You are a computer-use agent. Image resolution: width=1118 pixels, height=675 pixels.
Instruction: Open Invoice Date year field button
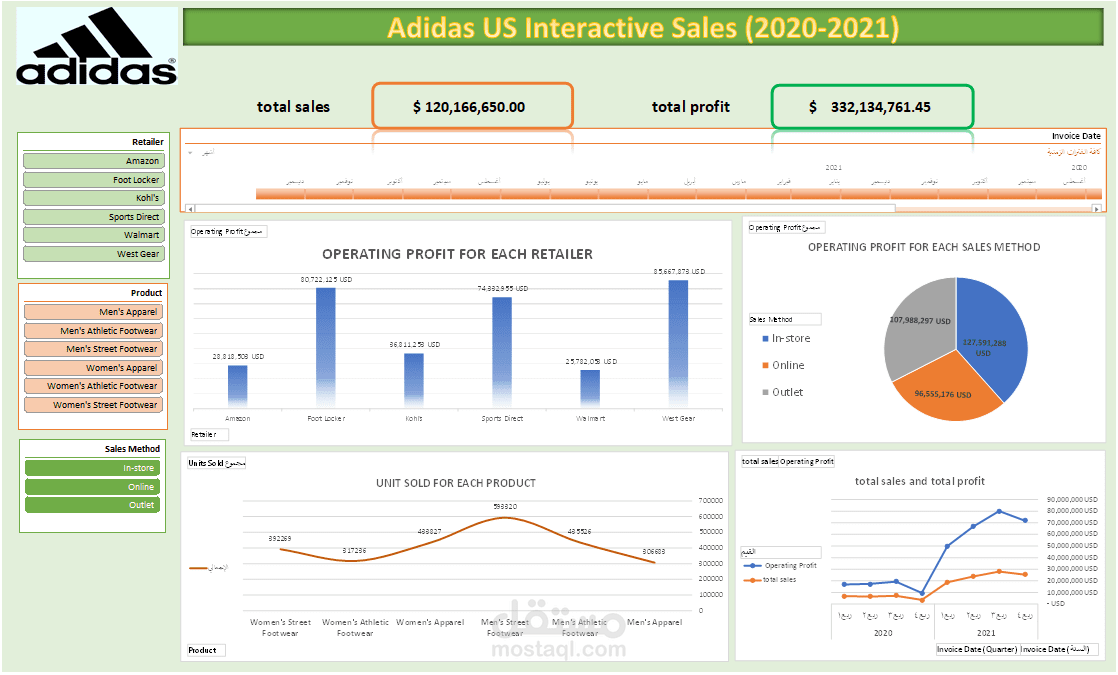[x=1059, y=649]
